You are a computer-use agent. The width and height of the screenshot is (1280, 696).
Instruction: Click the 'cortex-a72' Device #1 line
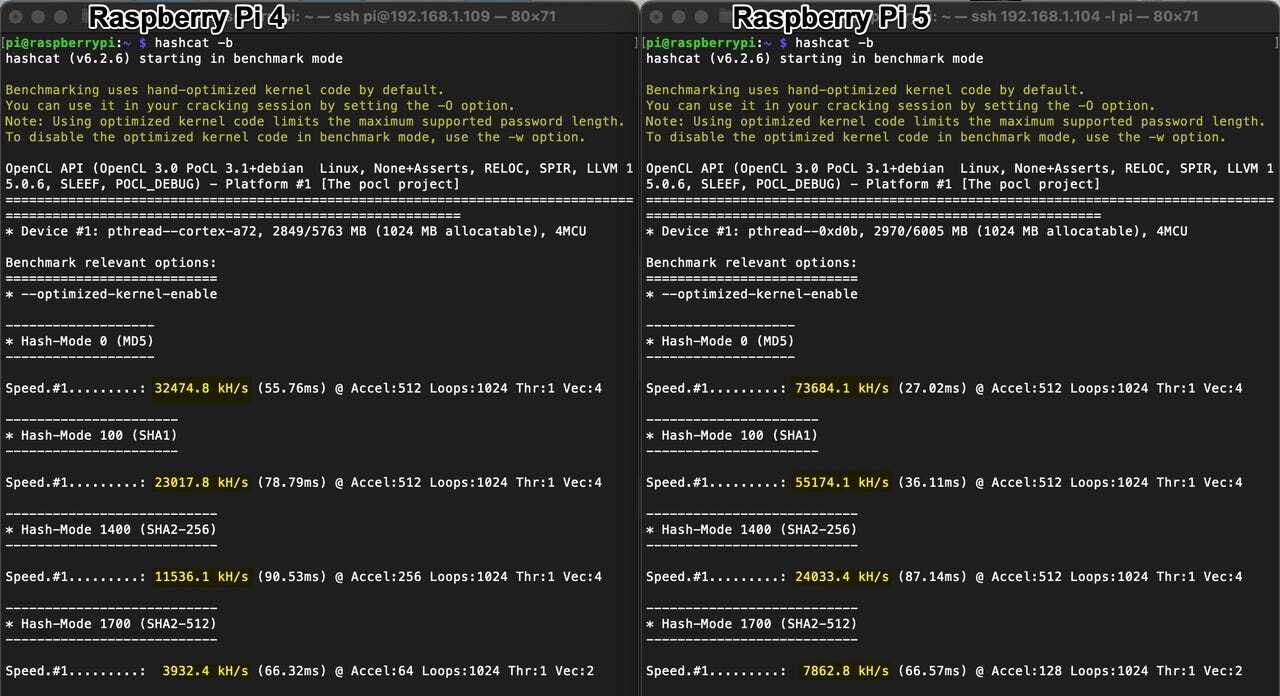(296, 231)
